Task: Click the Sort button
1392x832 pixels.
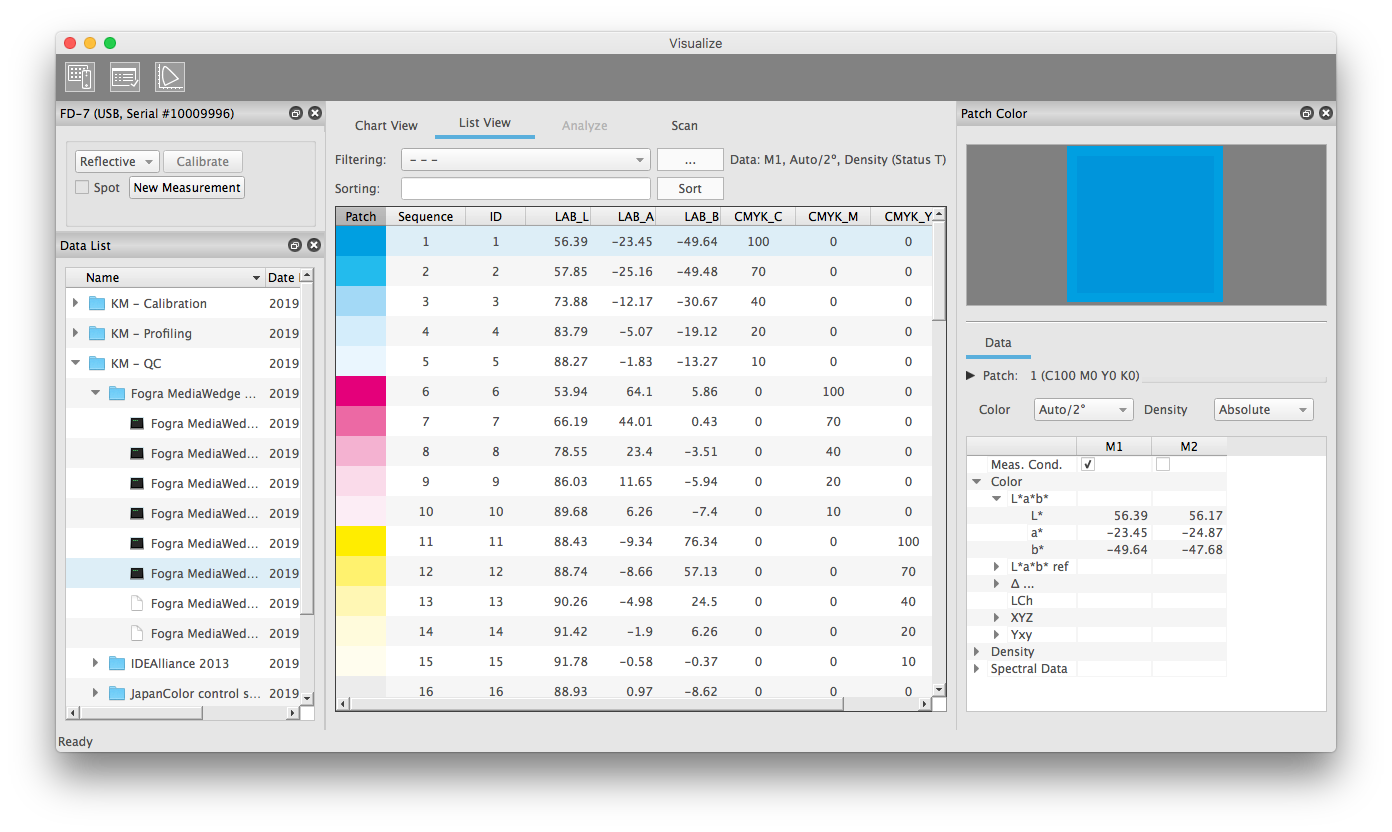Action: point(690,189)
